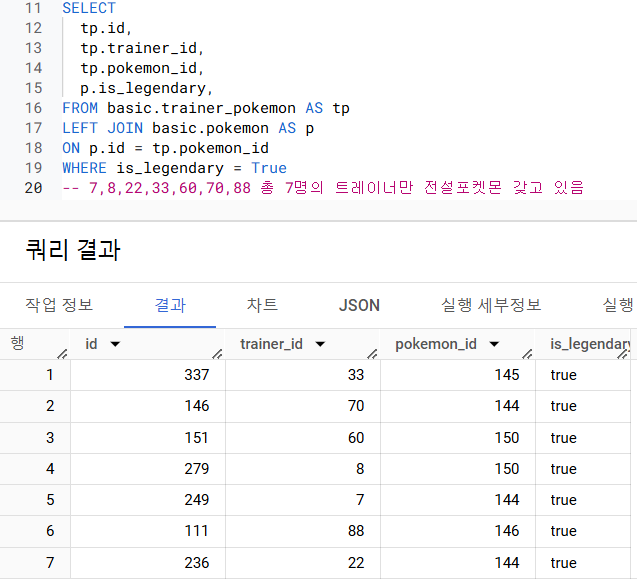Open the JSON tab
This screenshot has width=637, height=582.
pyautogui.click(x=359, y=305)
